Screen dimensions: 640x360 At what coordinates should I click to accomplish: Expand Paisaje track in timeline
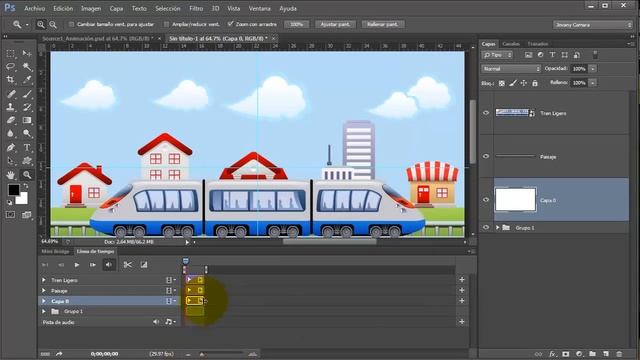coord(44,291)
